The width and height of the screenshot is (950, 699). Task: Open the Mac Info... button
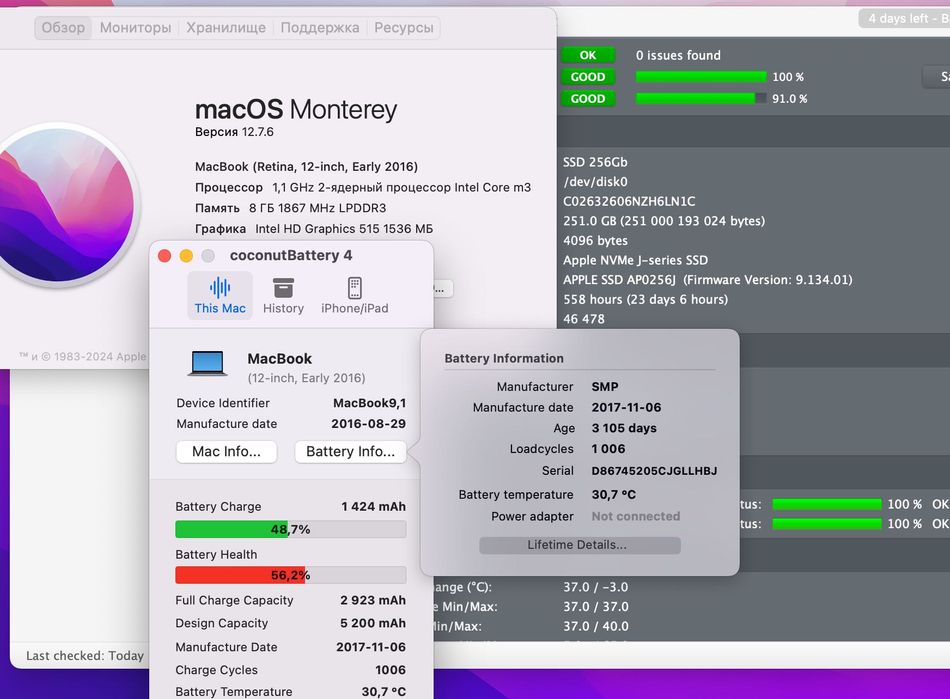pos(227,451)
